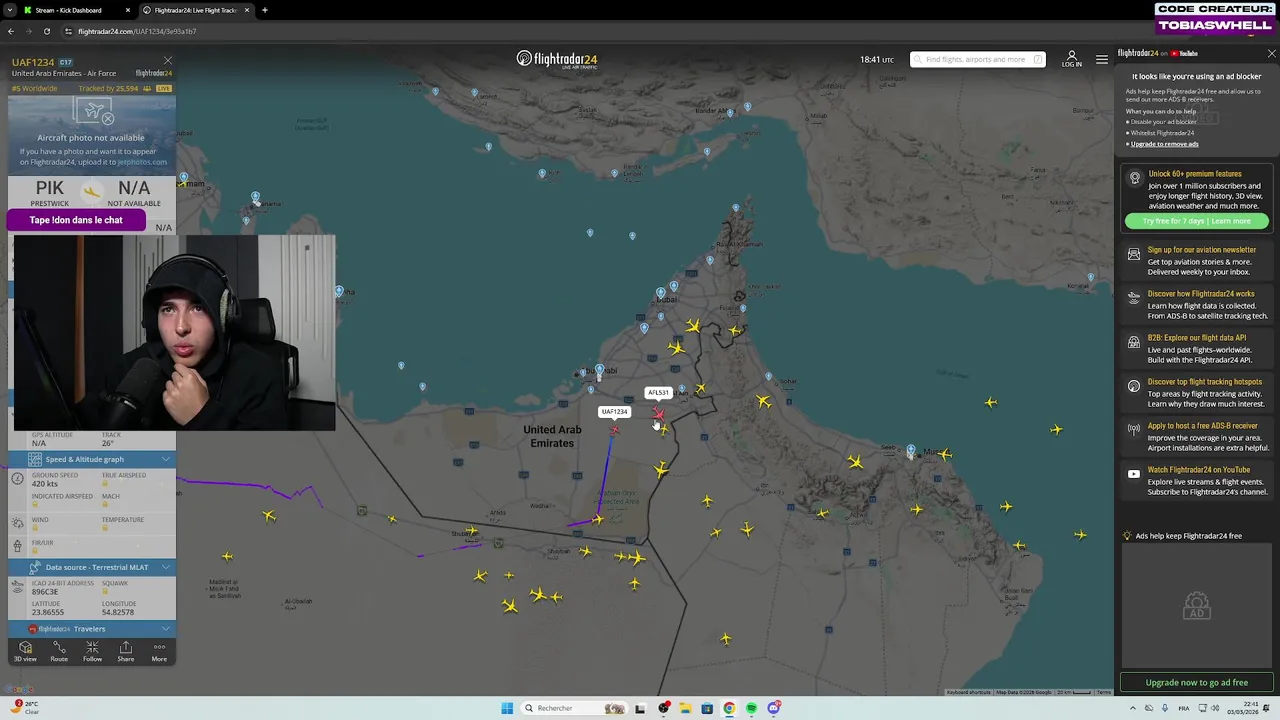Click the FIR/UIR tower icon
Screen dimensions: 1280x720
tap(17, 545)
